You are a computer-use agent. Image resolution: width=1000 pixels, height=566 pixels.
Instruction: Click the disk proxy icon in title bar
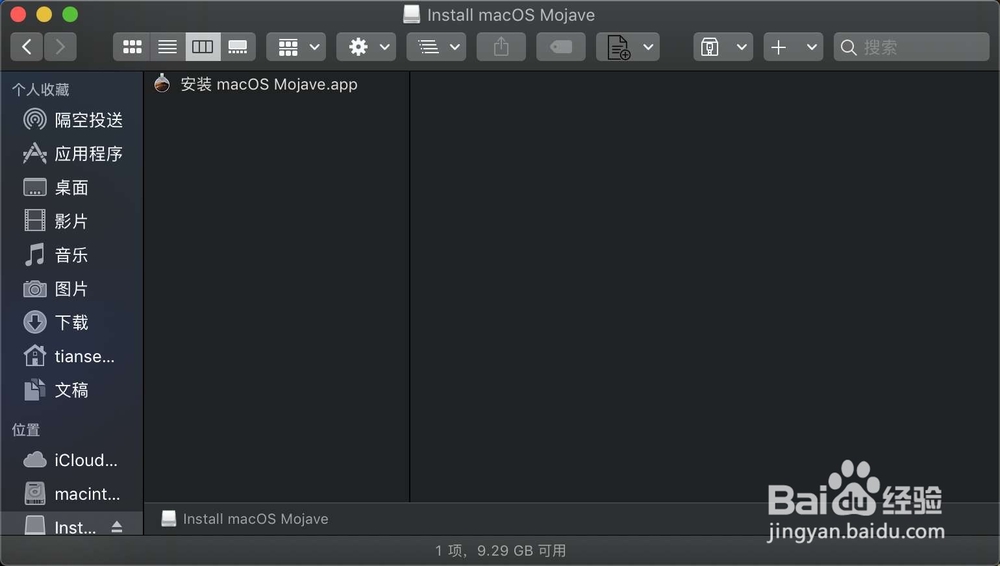(412, 14)
